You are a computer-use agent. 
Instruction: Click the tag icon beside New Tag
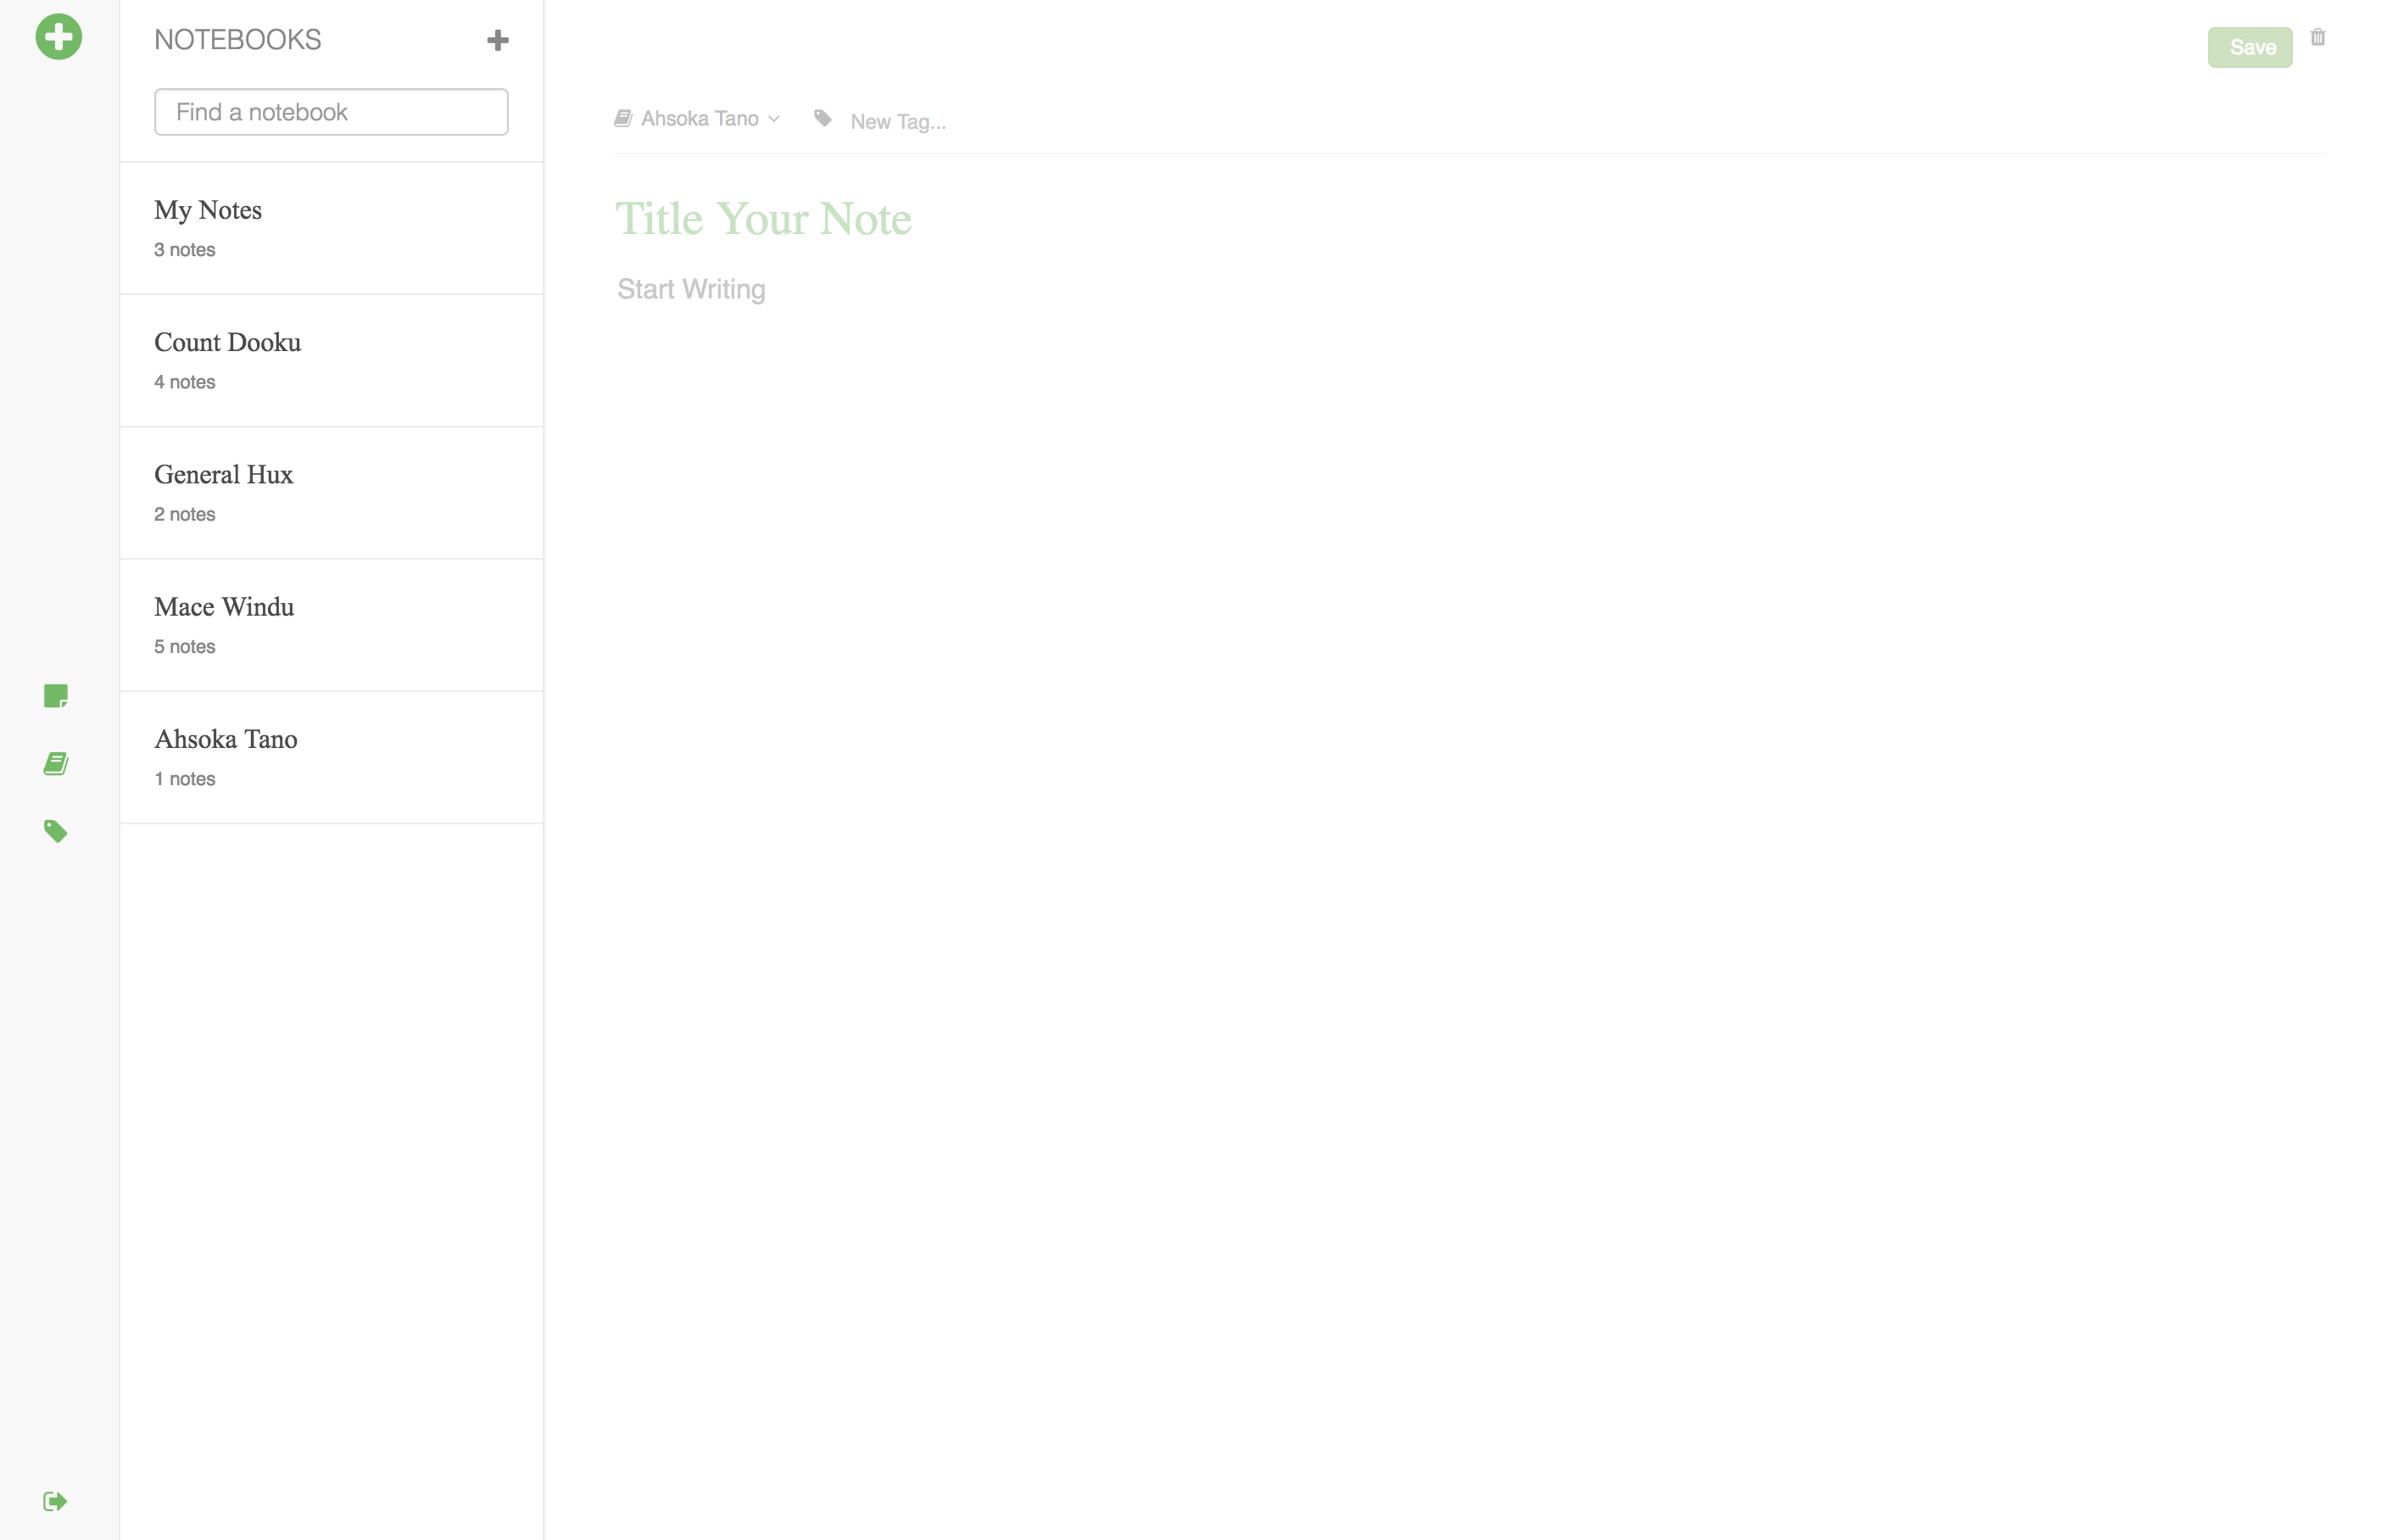coord(822,119)
